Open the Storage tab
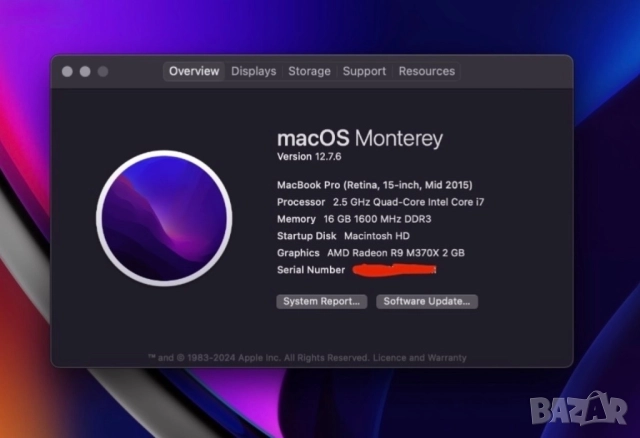Viewport: 640px width, 438px height. coord(309,71)
